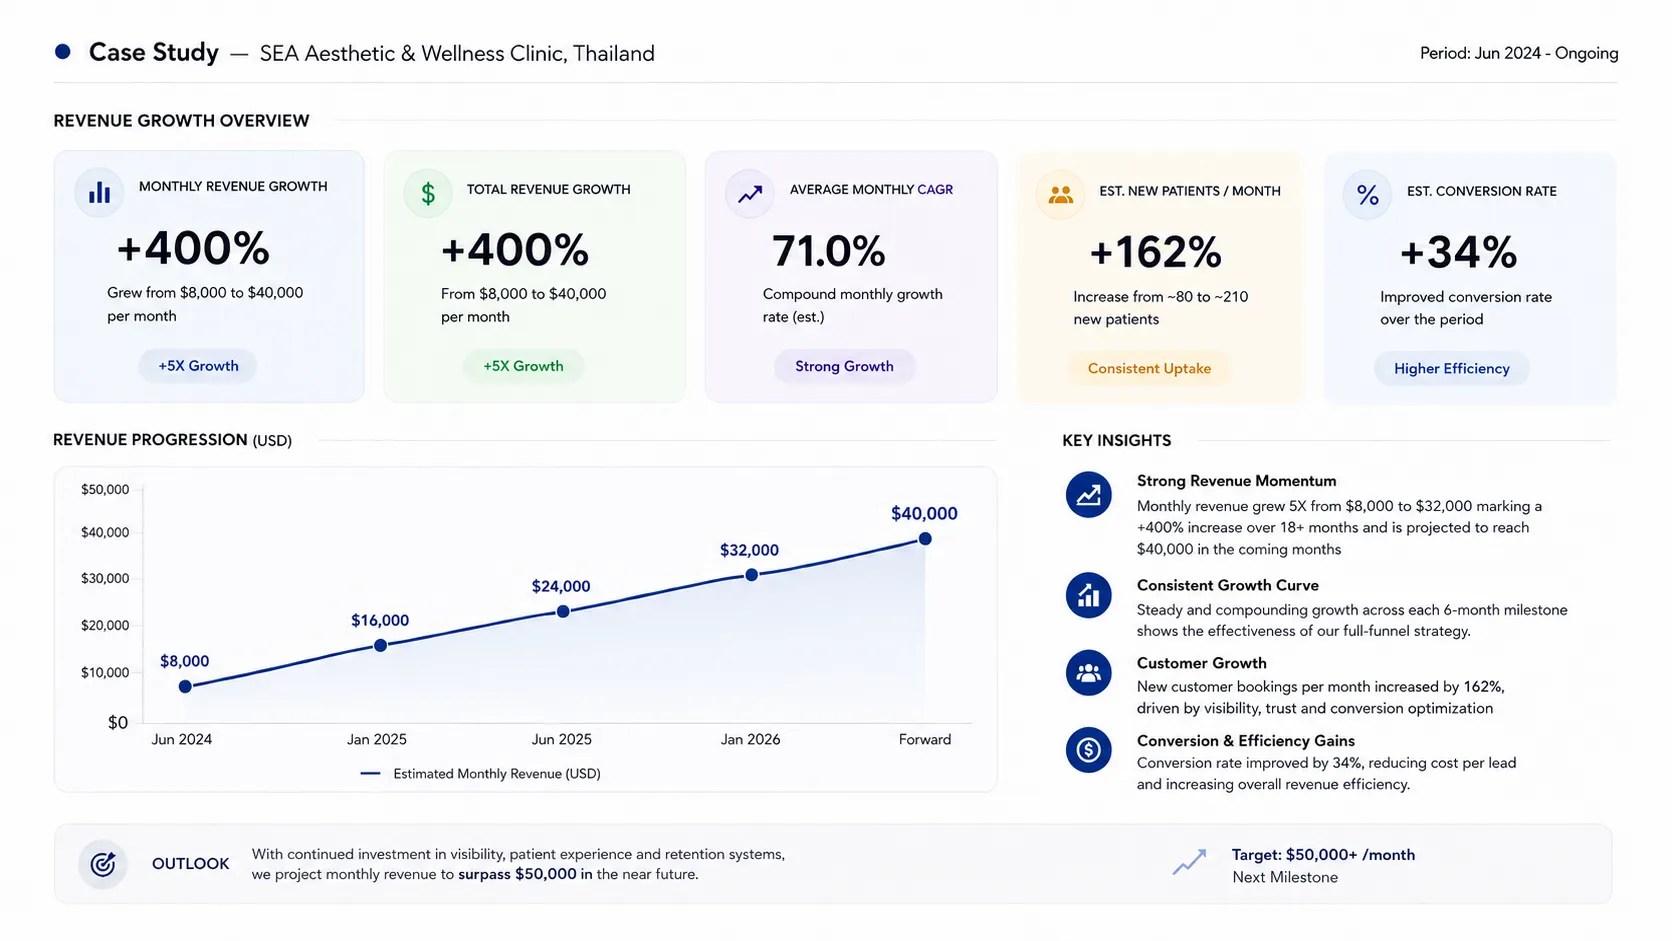Click the +5X Growth badge under Monthly Revenue
Viewport: 1672px width, 941px height.
[198, 366]
